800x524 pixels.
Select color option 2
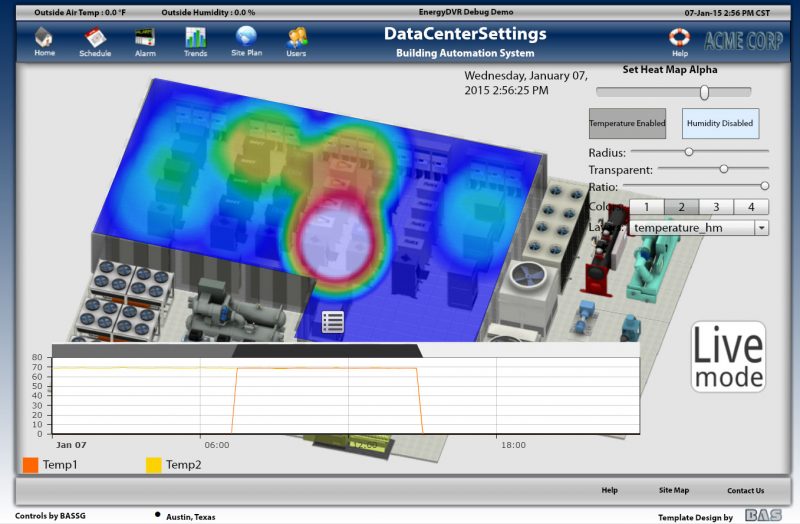pyautogui.click(x=681, y=207)
